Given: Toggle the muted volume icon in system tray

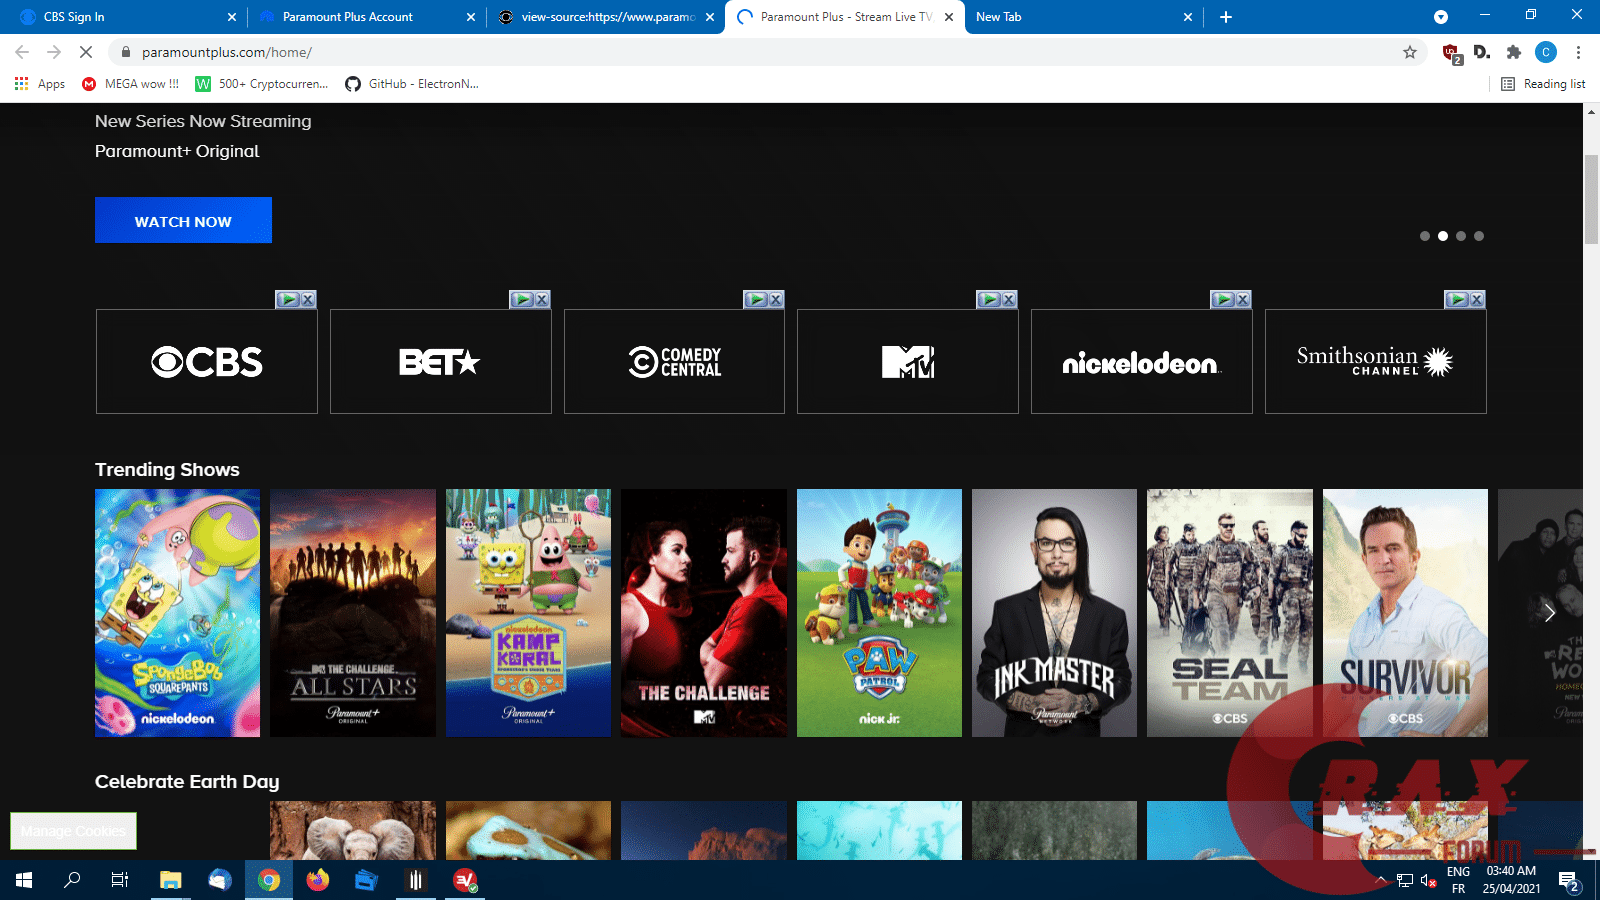Looking at the screenshot, I should pos(1429,880).
